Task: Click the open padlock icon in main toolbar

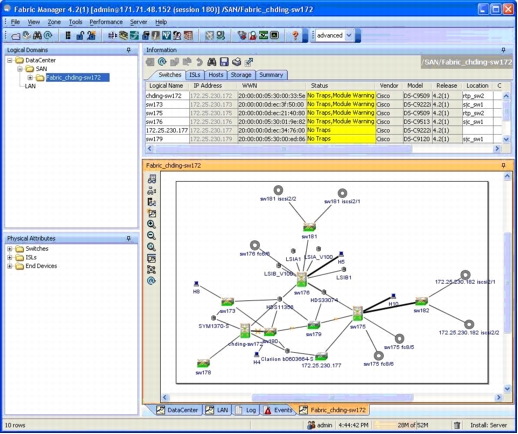Action: (x=80, y=35)
